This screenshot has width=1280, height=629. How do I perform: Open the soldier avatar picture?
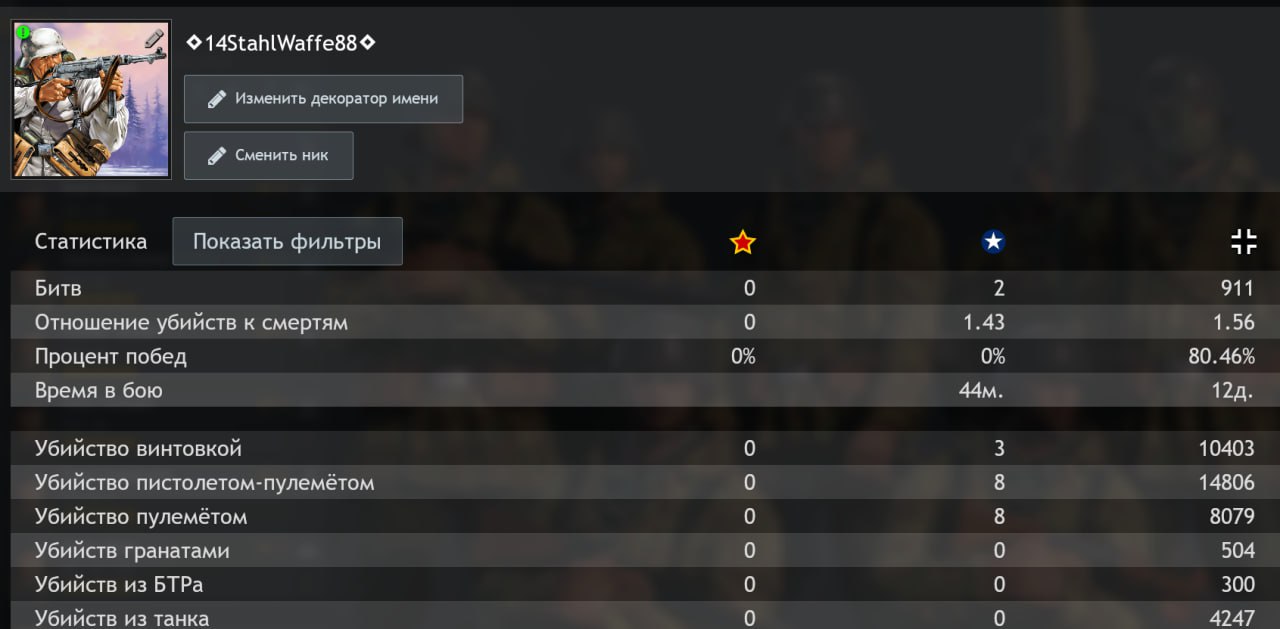click(91, 100)
